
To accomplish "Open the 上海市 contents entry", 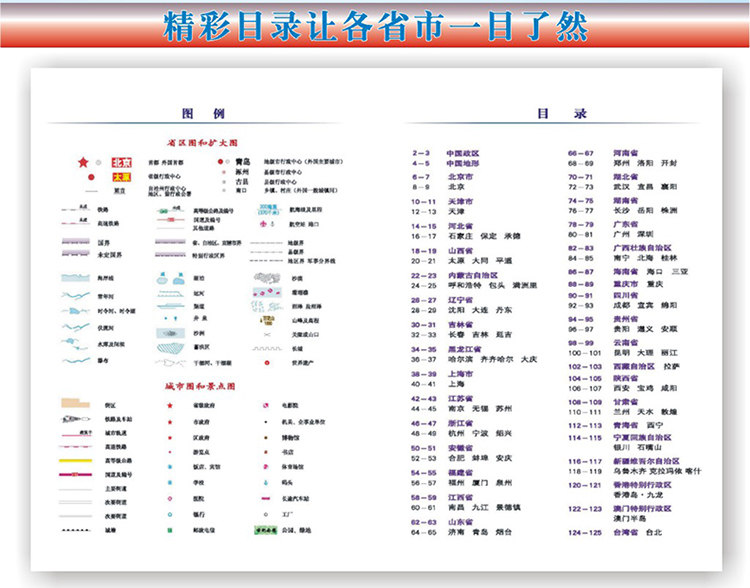I will click(x=460, y=374).
